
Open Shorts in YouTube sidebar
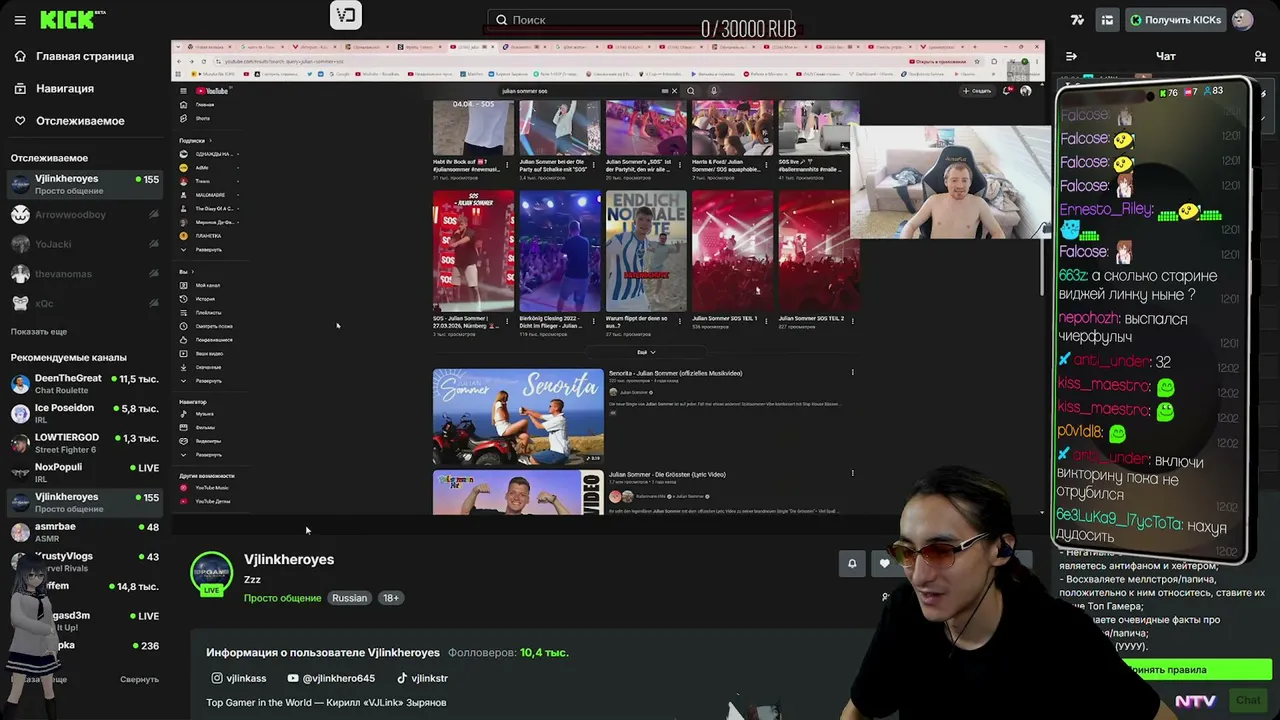tap(203, 118)
